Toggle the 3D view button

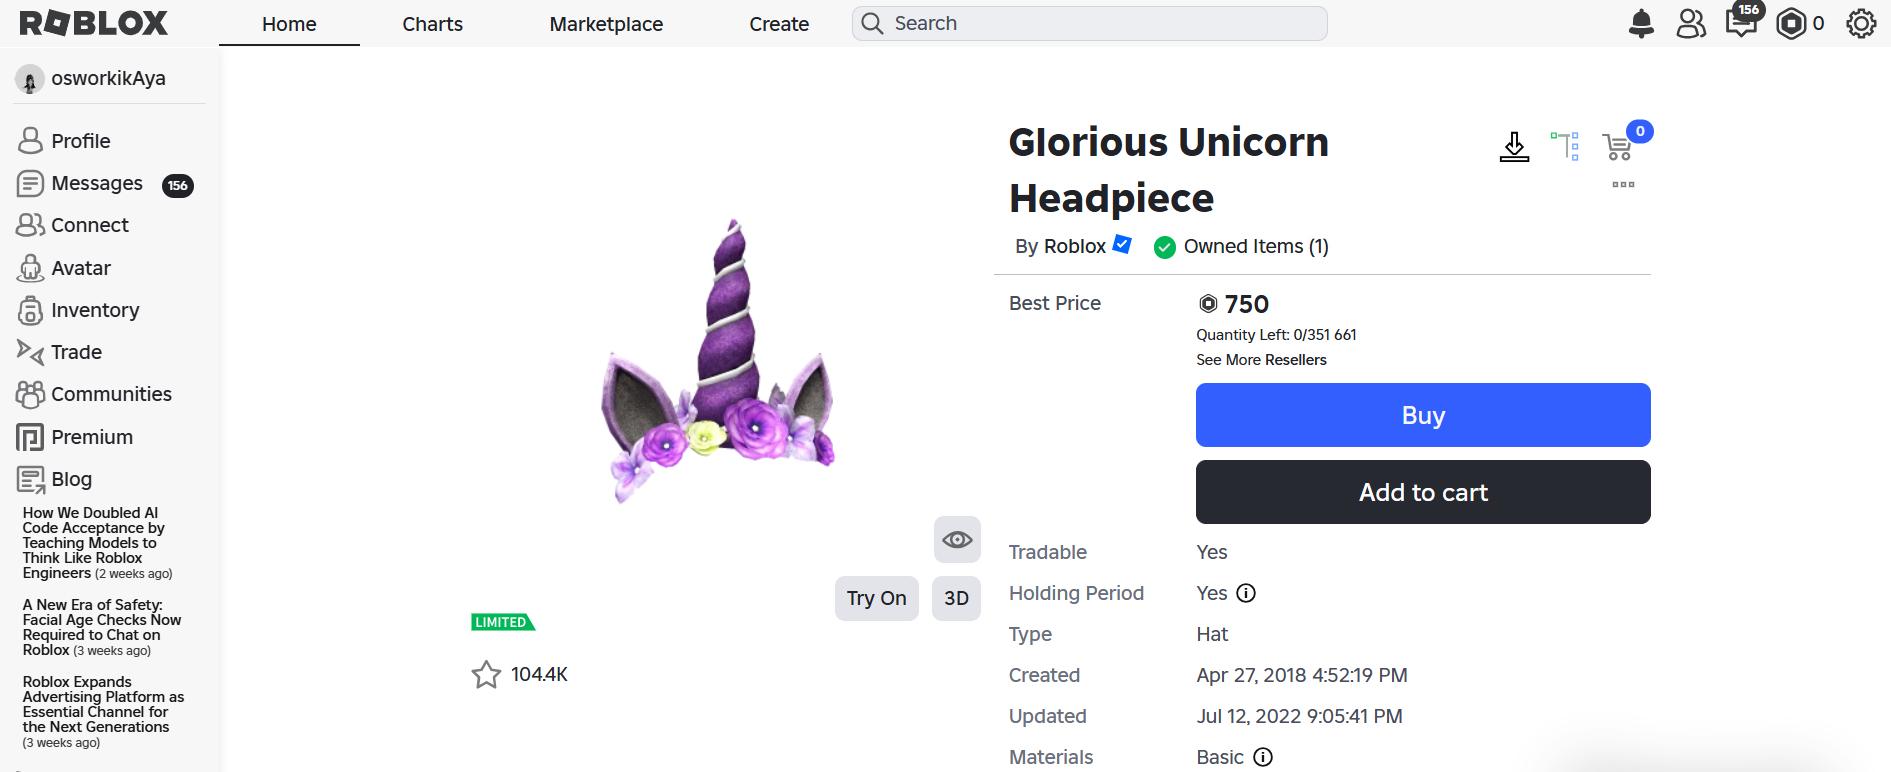point(956,598)
